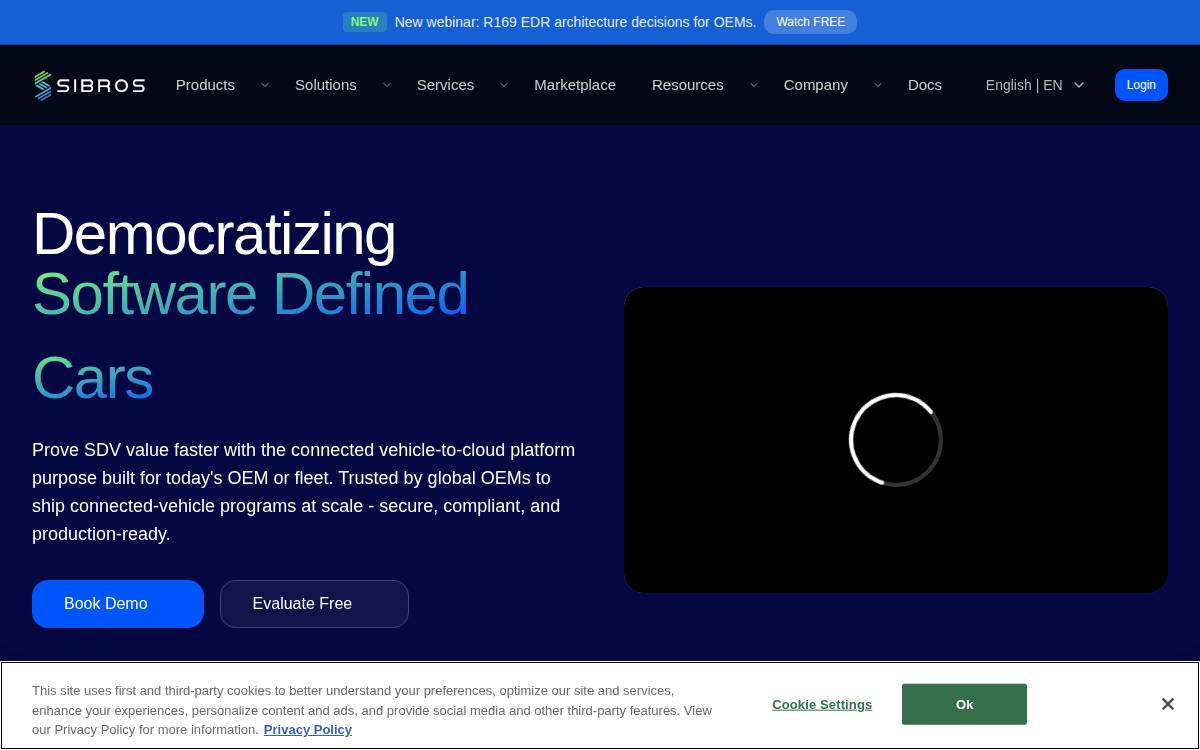1200x750 pixels.
Task: Click the Book Demo button
Action: click(118, 604)
